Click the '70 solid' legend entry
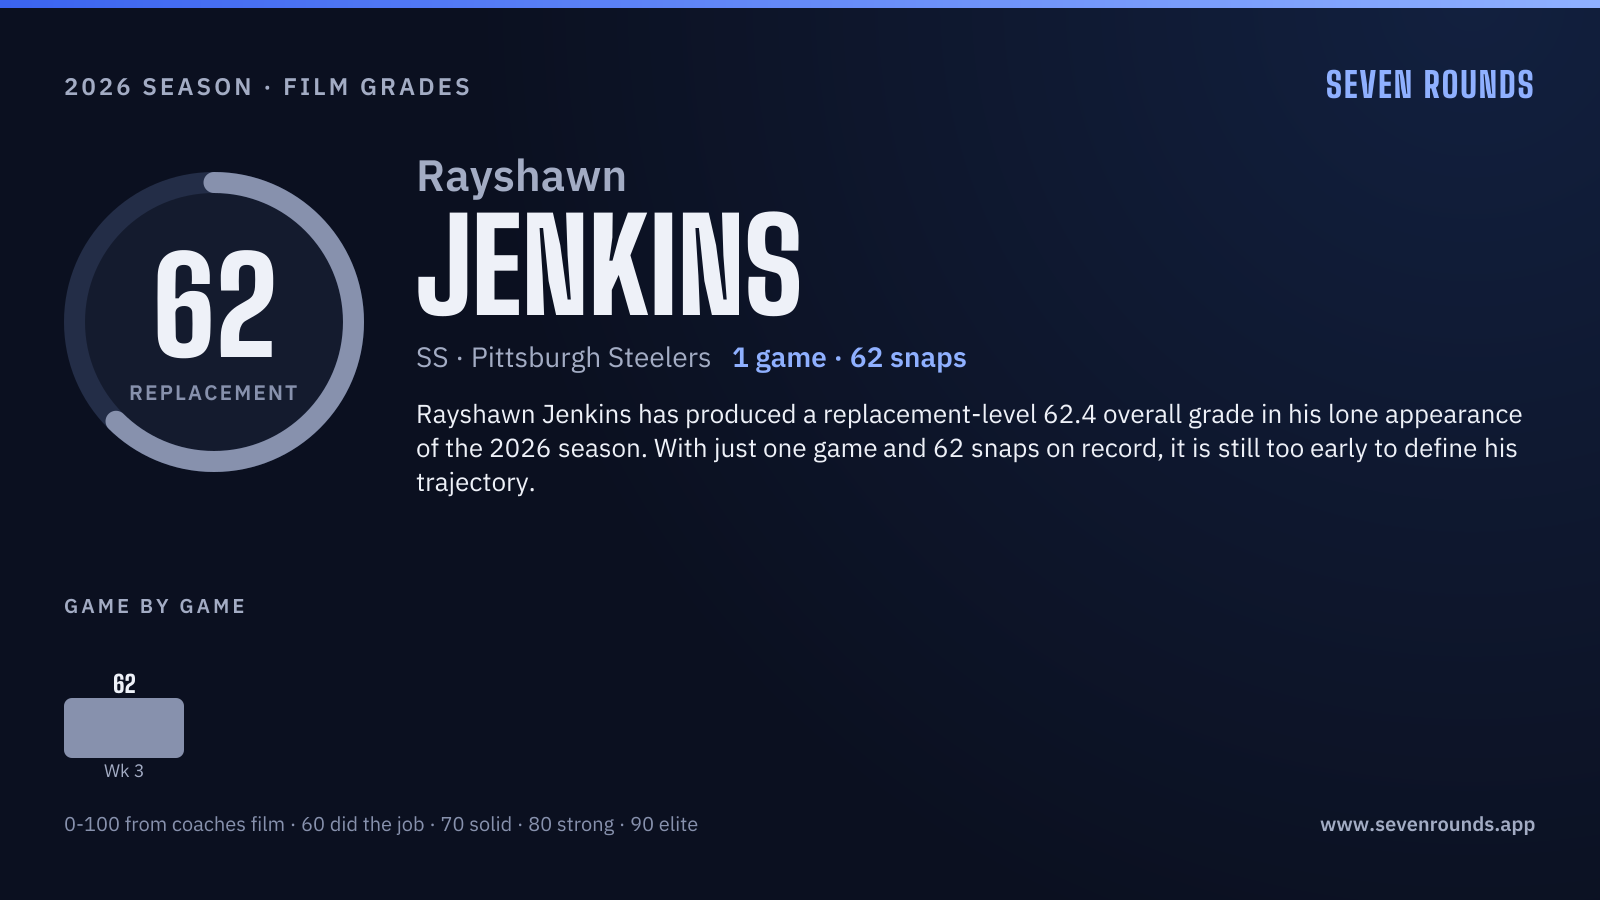This screenshot has width=1600, height=900. pos(476,825)
